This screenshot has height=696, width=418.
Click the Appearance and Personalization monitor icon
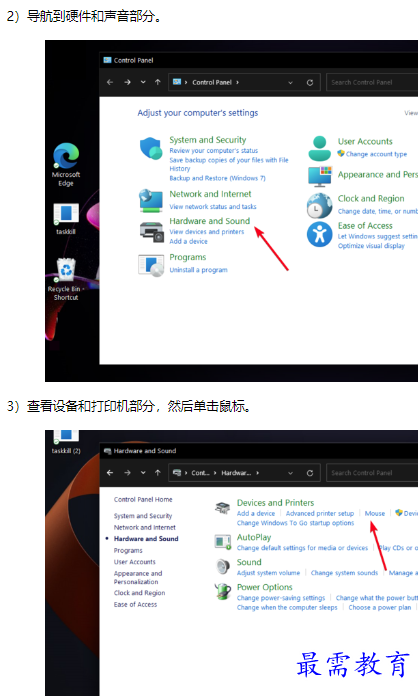(320, 176)
